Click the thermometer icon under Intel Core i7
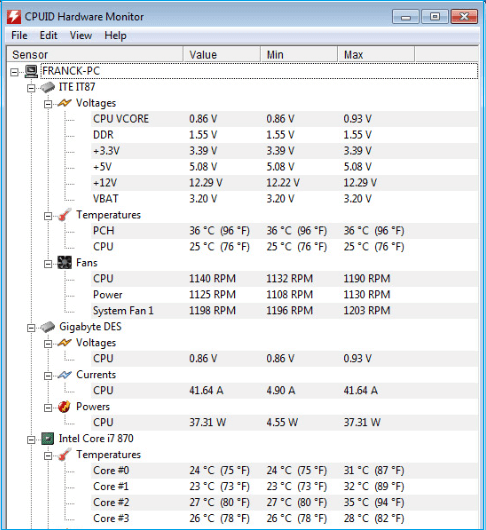 (x=64, y=455)
